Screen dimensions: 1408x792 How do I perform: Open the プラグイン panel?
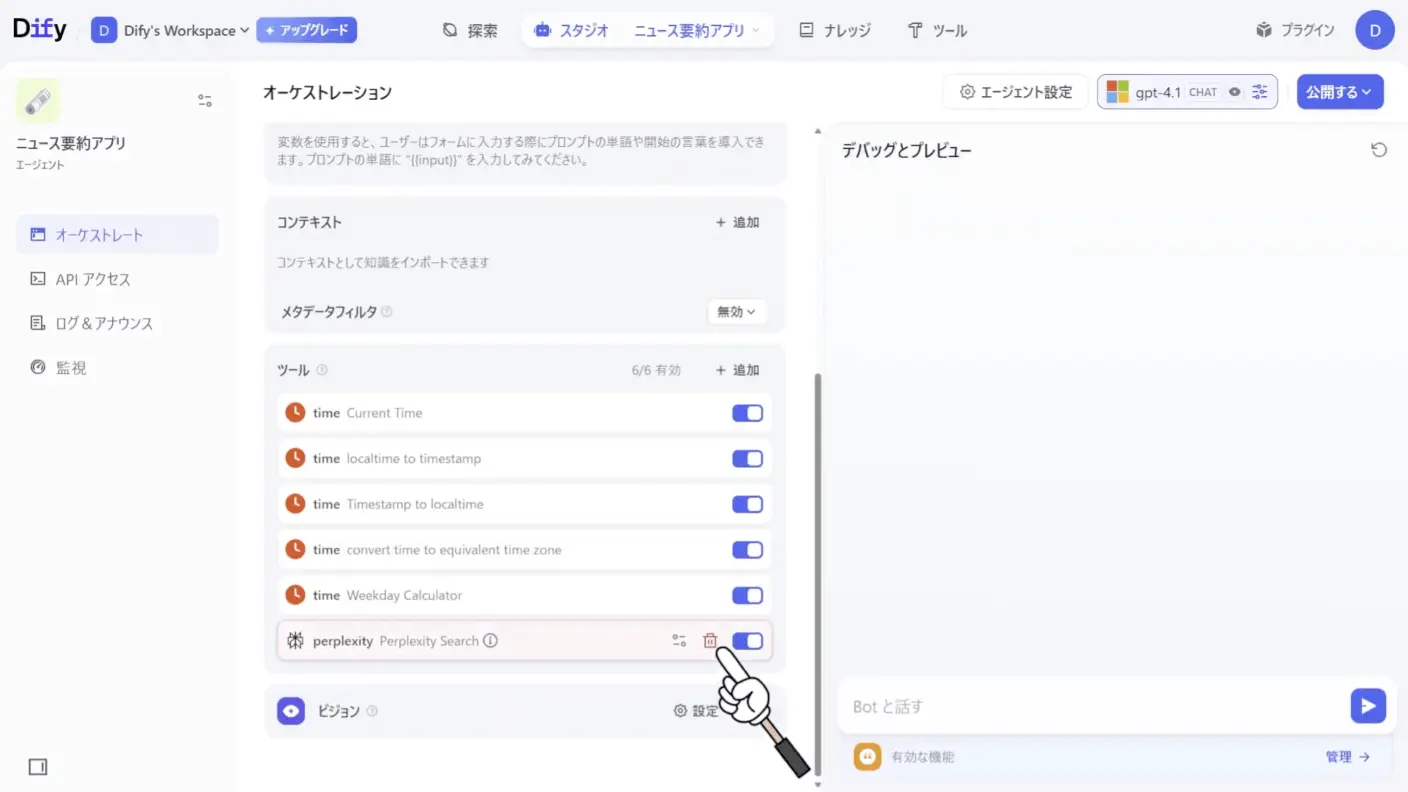(1295, 30)
